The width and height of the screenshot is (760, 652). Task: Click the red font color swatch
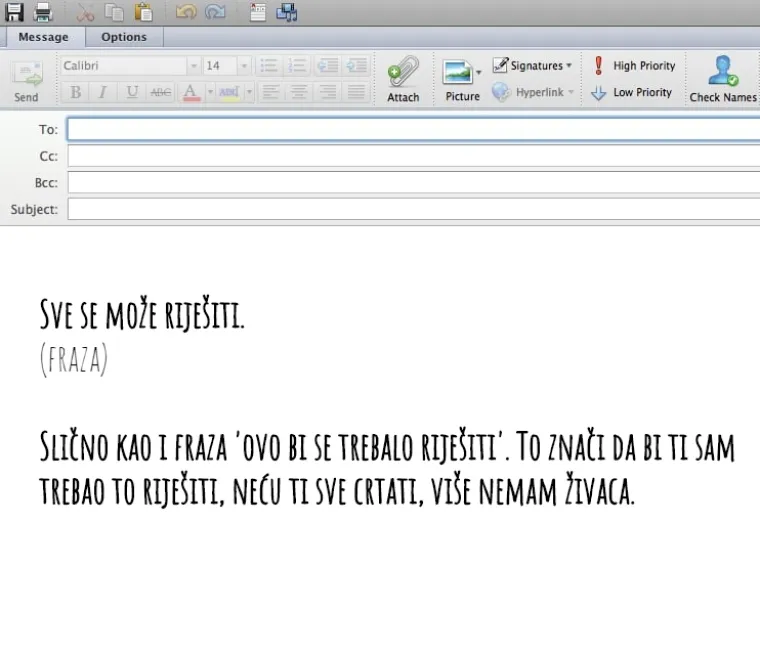[190, 92]
